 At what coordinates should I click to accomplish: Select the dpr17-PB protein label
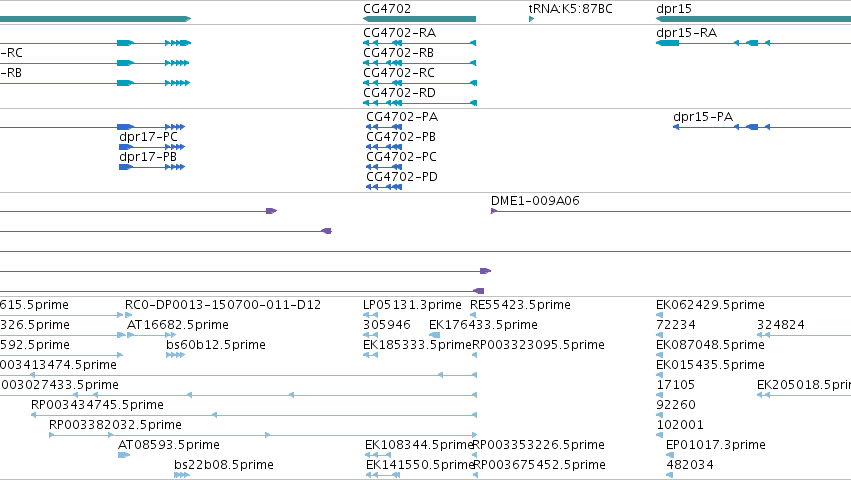point(148,157)
